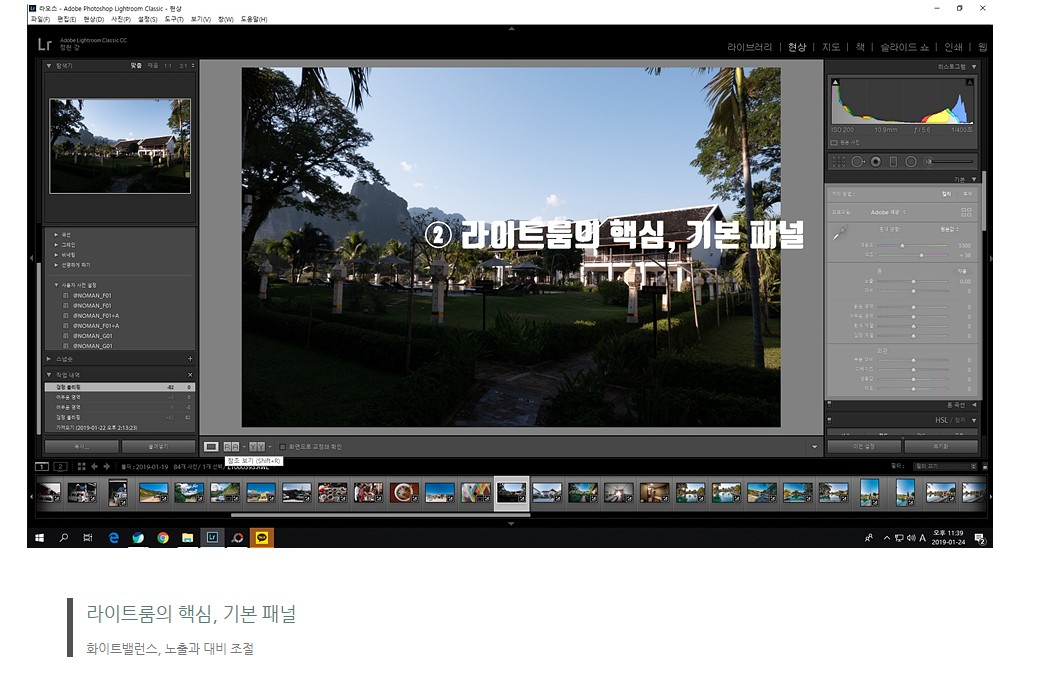Open the File menu
The height and width of the screenshot is (681, 1037).
40,19
